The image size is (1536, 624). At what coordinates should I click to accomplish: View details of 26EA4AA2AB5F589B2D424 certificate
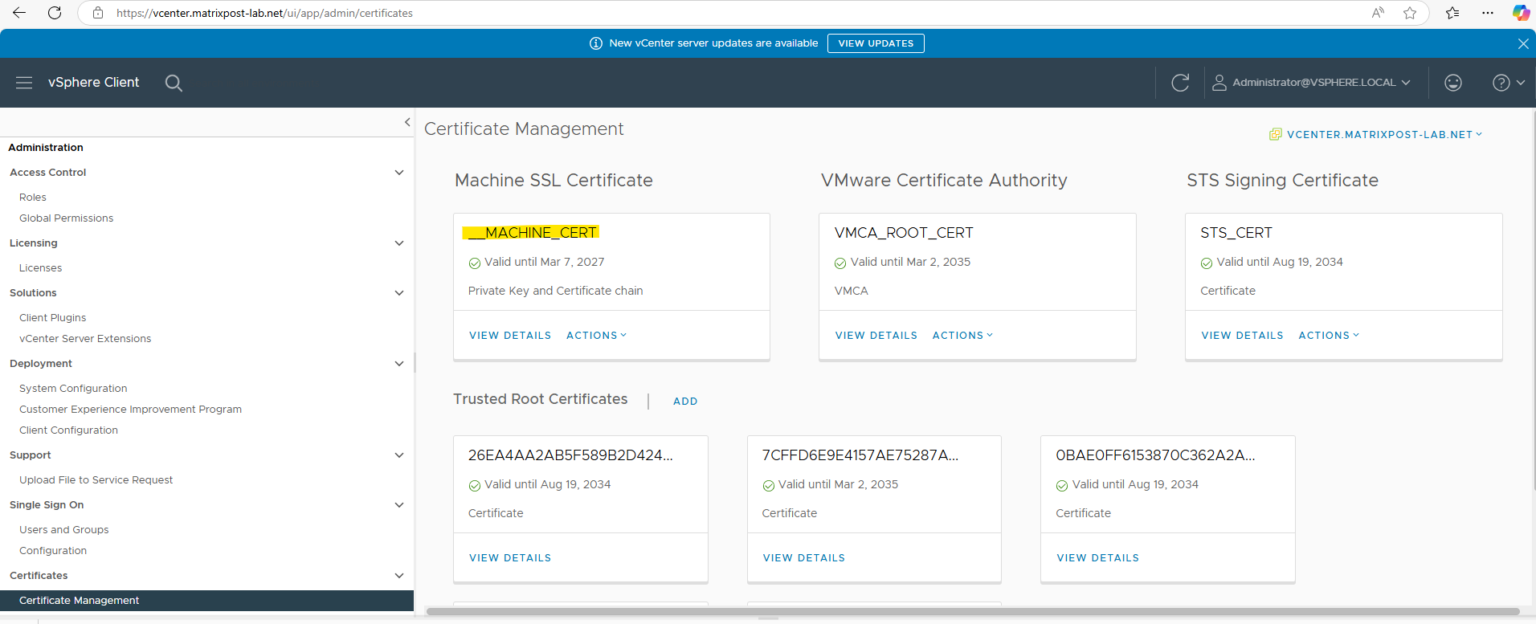click(x=510, y=558)
